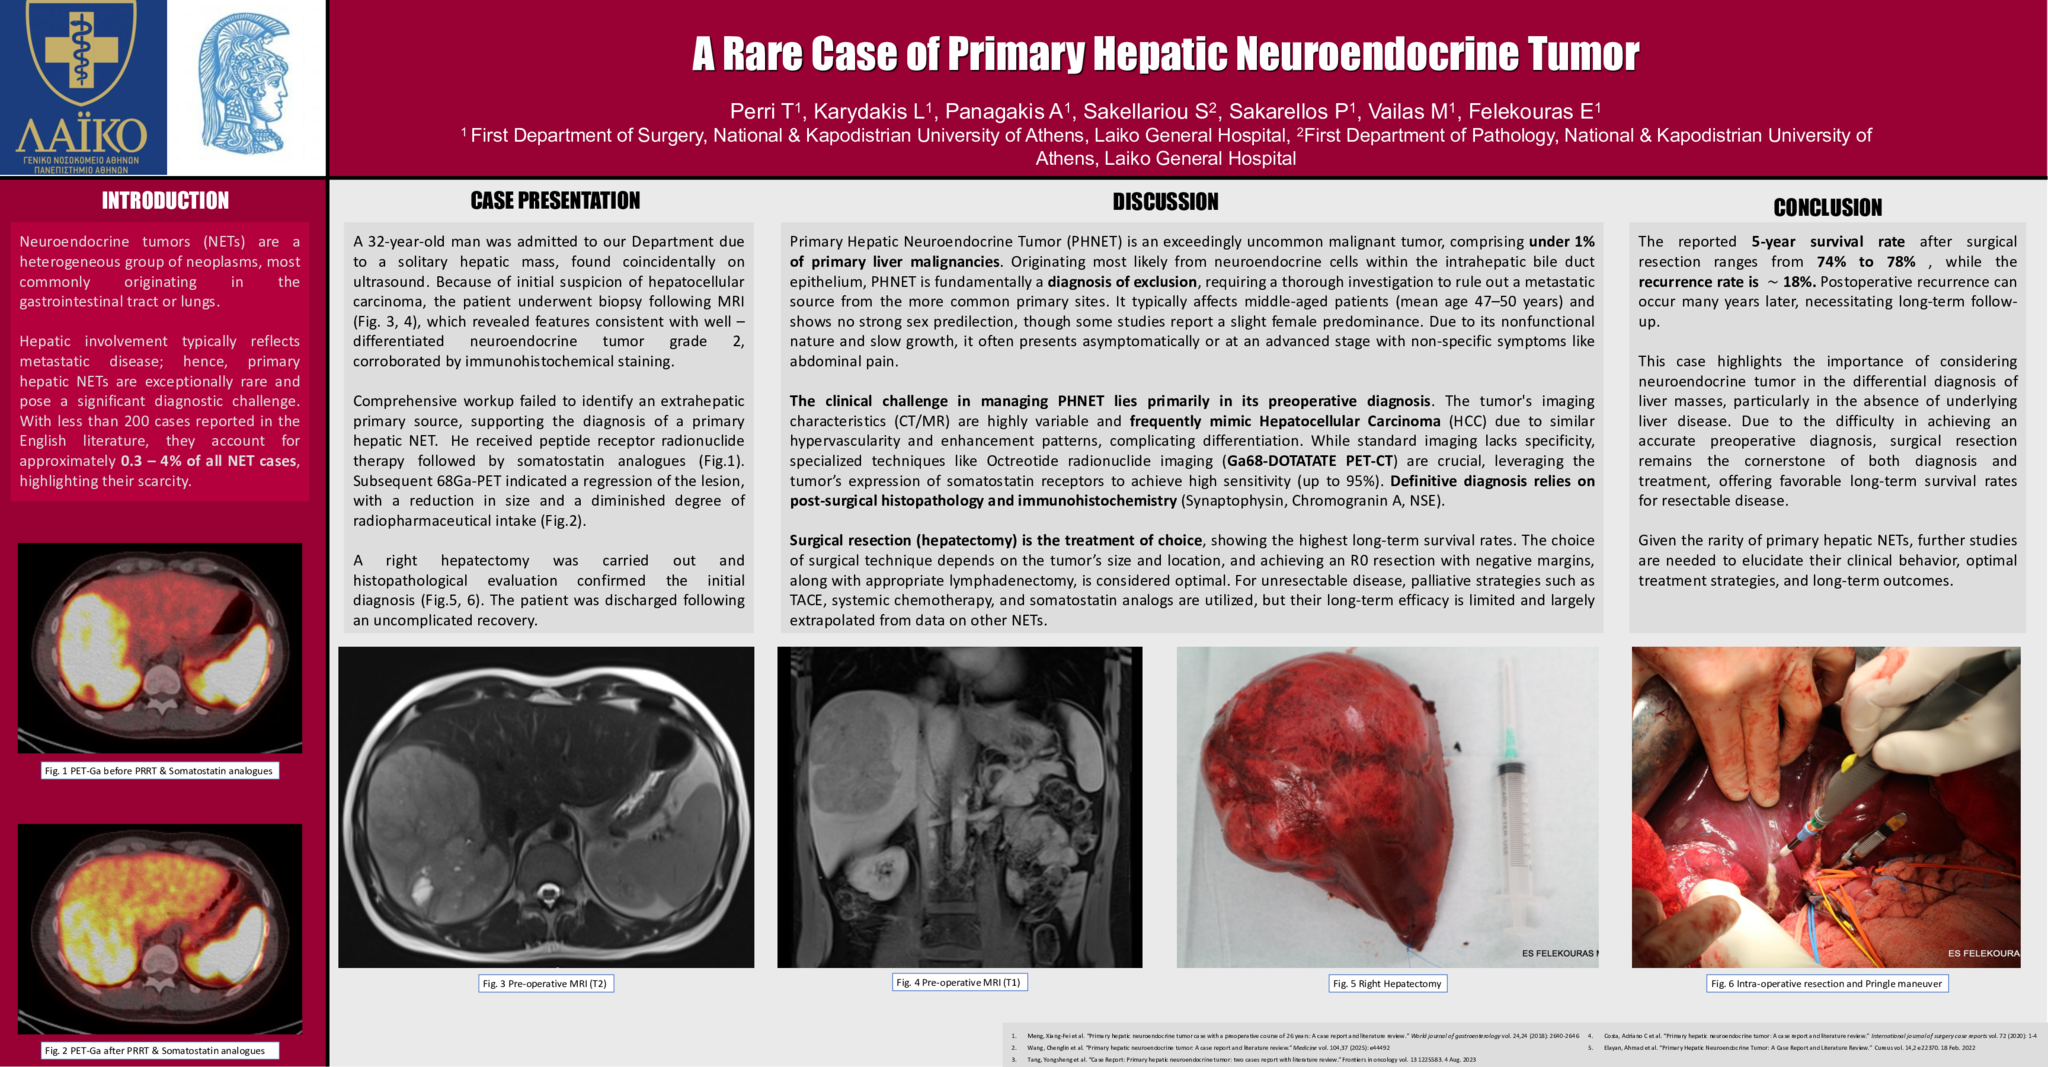Click the Fig. 6 Pringle maneuver caption

[x=1826, y=984]
